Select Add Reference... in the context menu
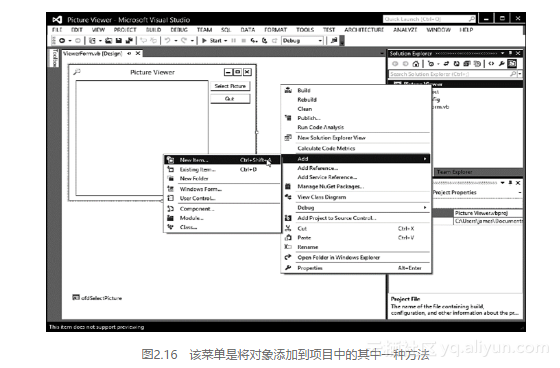Screen dimensions: 560x368 pos(356,168)
